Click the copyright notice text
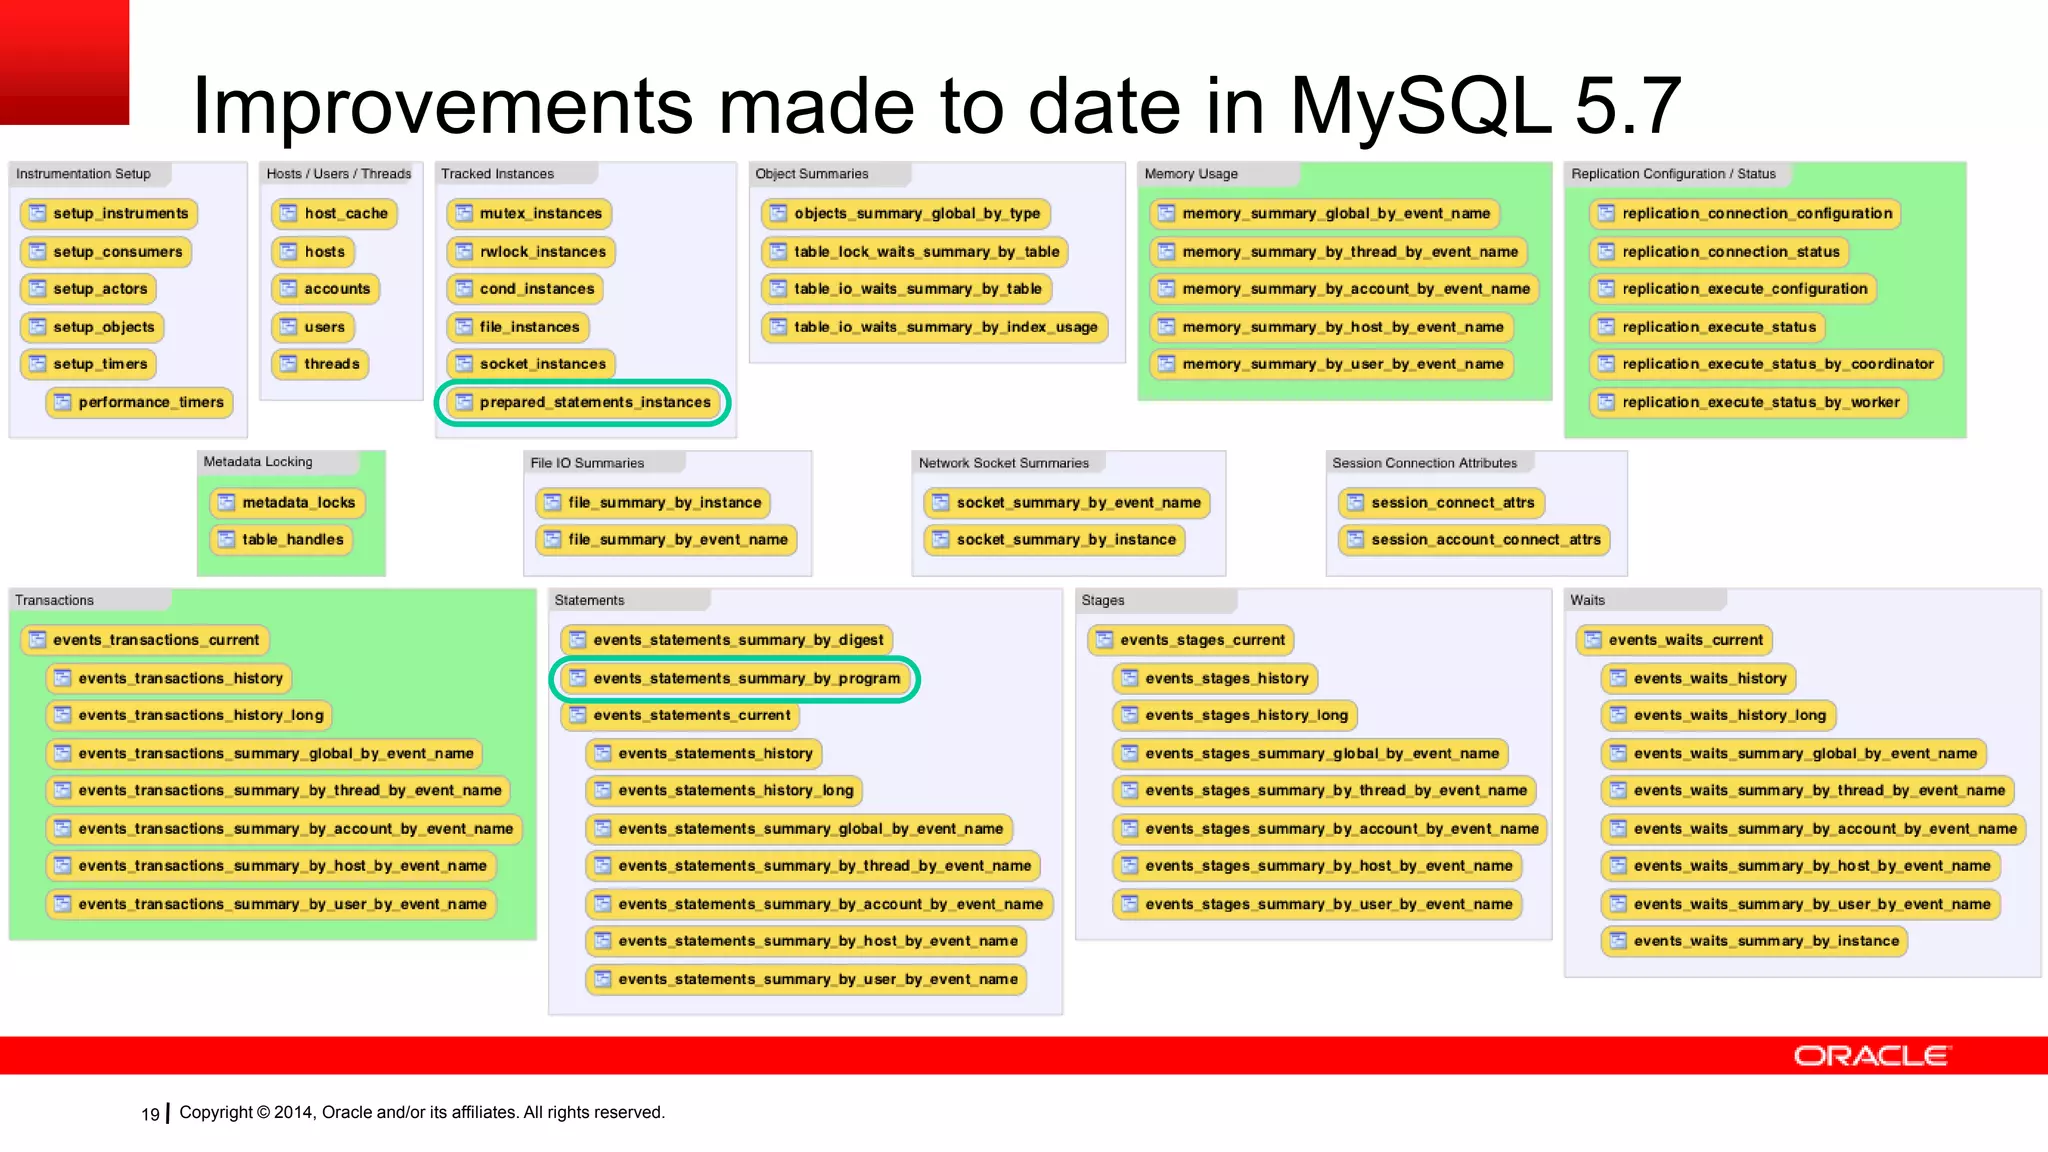The width and height of the screenshot is (2048, 1152). 422,1112
